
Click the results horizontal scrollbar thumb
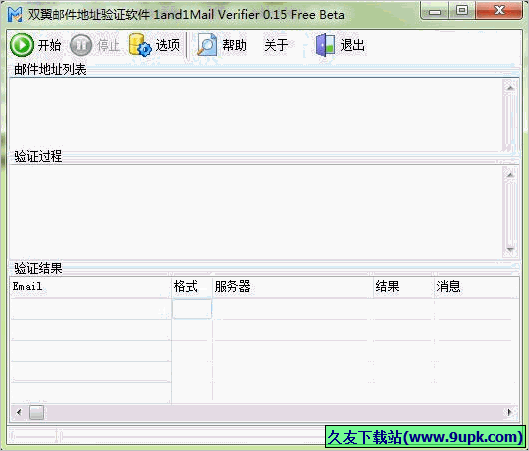[x=36, y=412]
